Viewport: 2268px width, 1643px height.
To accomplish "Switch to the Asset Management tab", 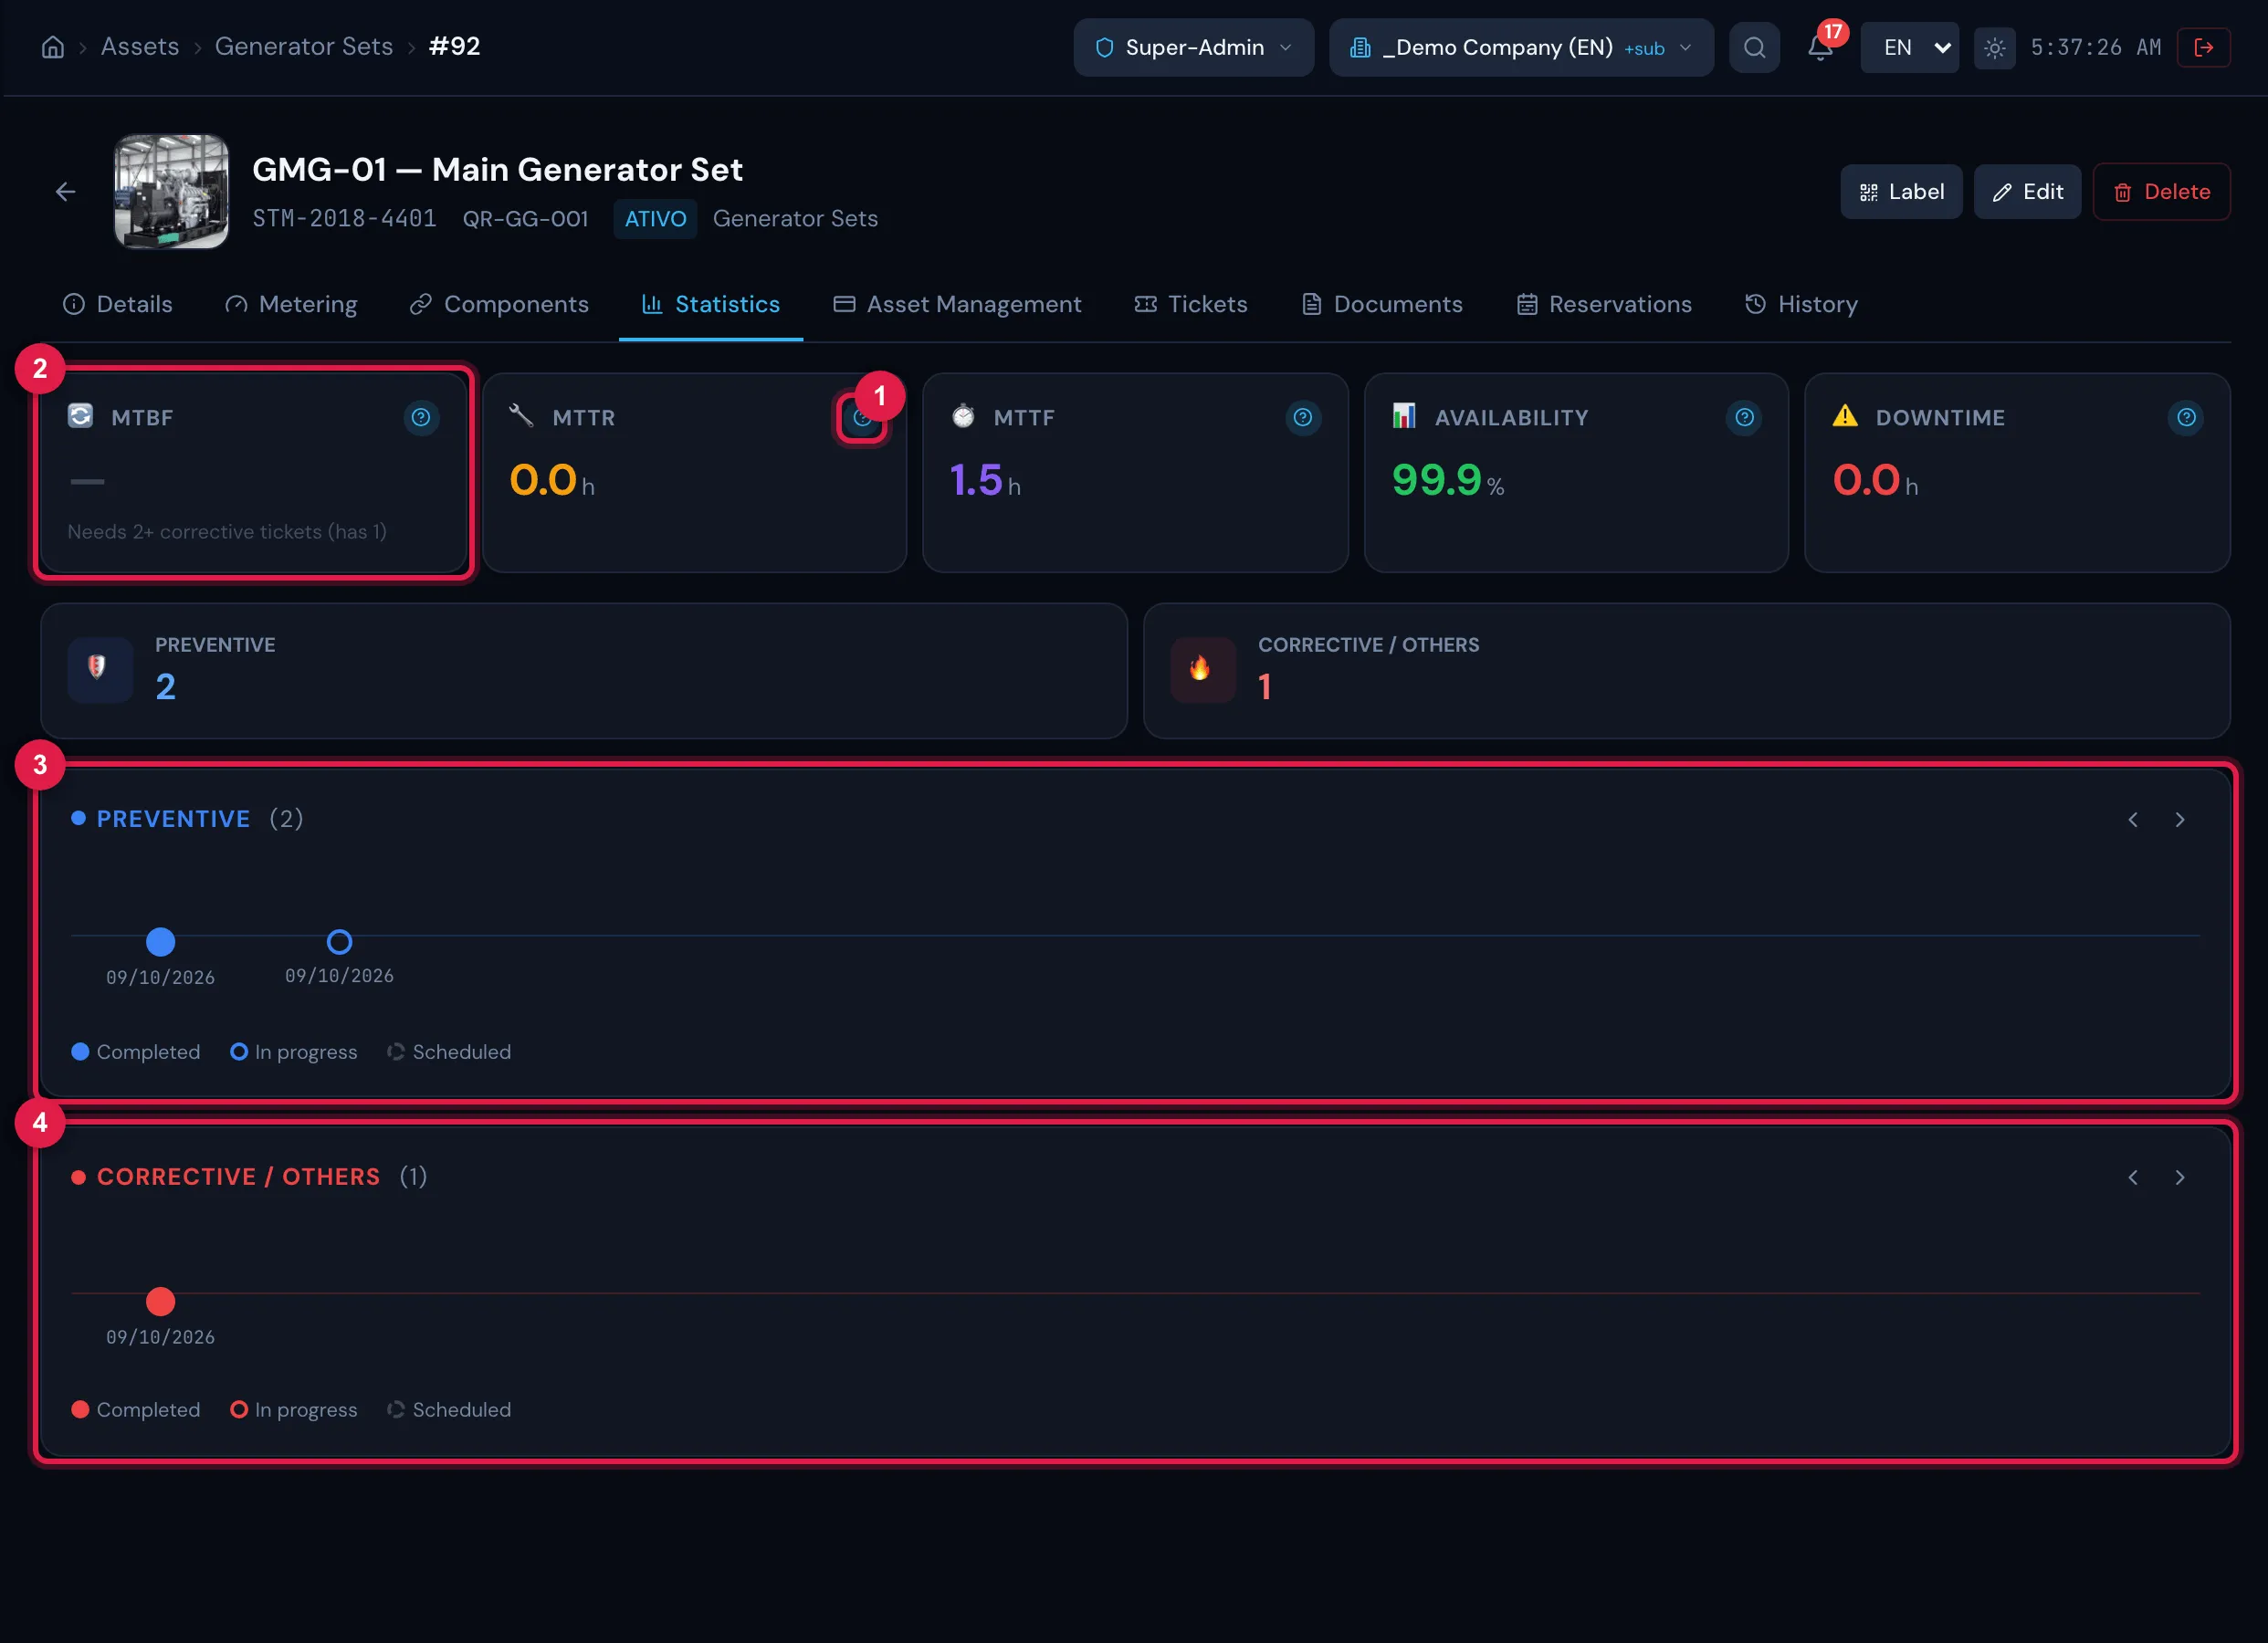I will 957,304.
